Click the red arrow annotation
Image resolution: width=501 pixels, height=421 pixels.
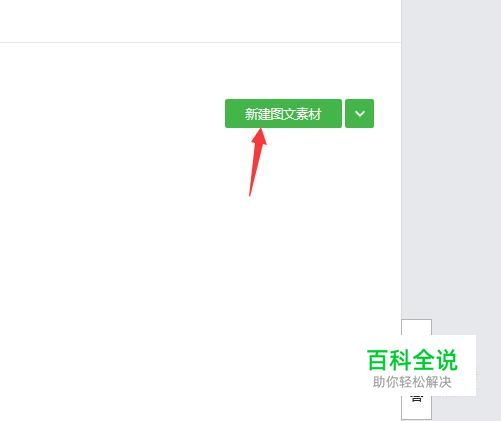pos(257,162)
